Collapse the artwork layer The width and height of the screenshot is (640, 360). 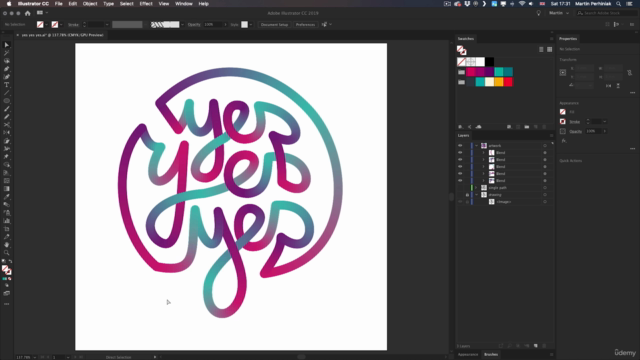476,146
